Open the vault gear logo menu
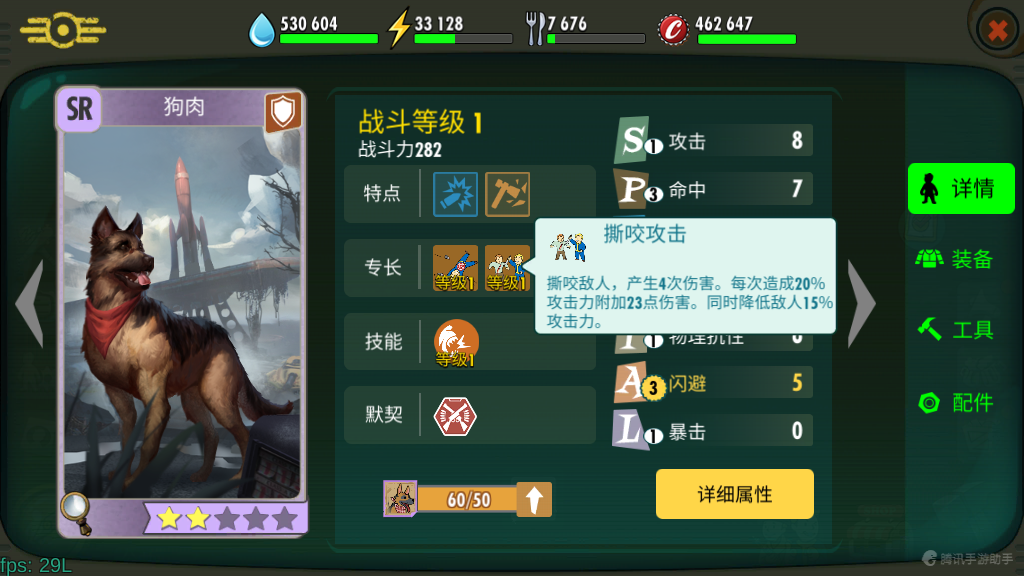The width and height of the screenshot is (1024, 576). click(63, 30)
